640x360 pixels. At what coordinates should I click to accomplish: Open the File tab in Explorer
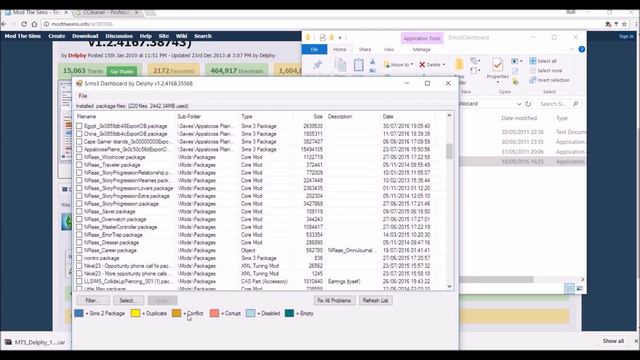coord(314,49)
